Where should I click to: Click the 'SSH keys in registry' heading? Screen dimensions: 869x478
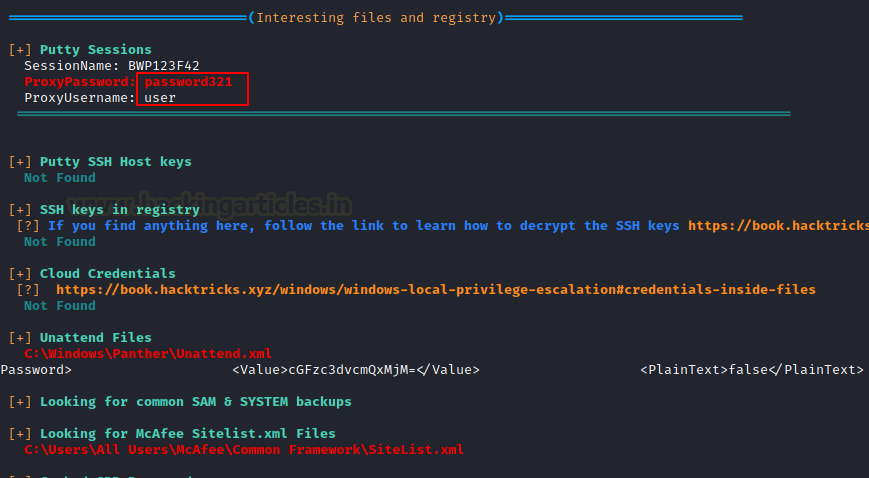pyautogui.click(x=120, y=210)
